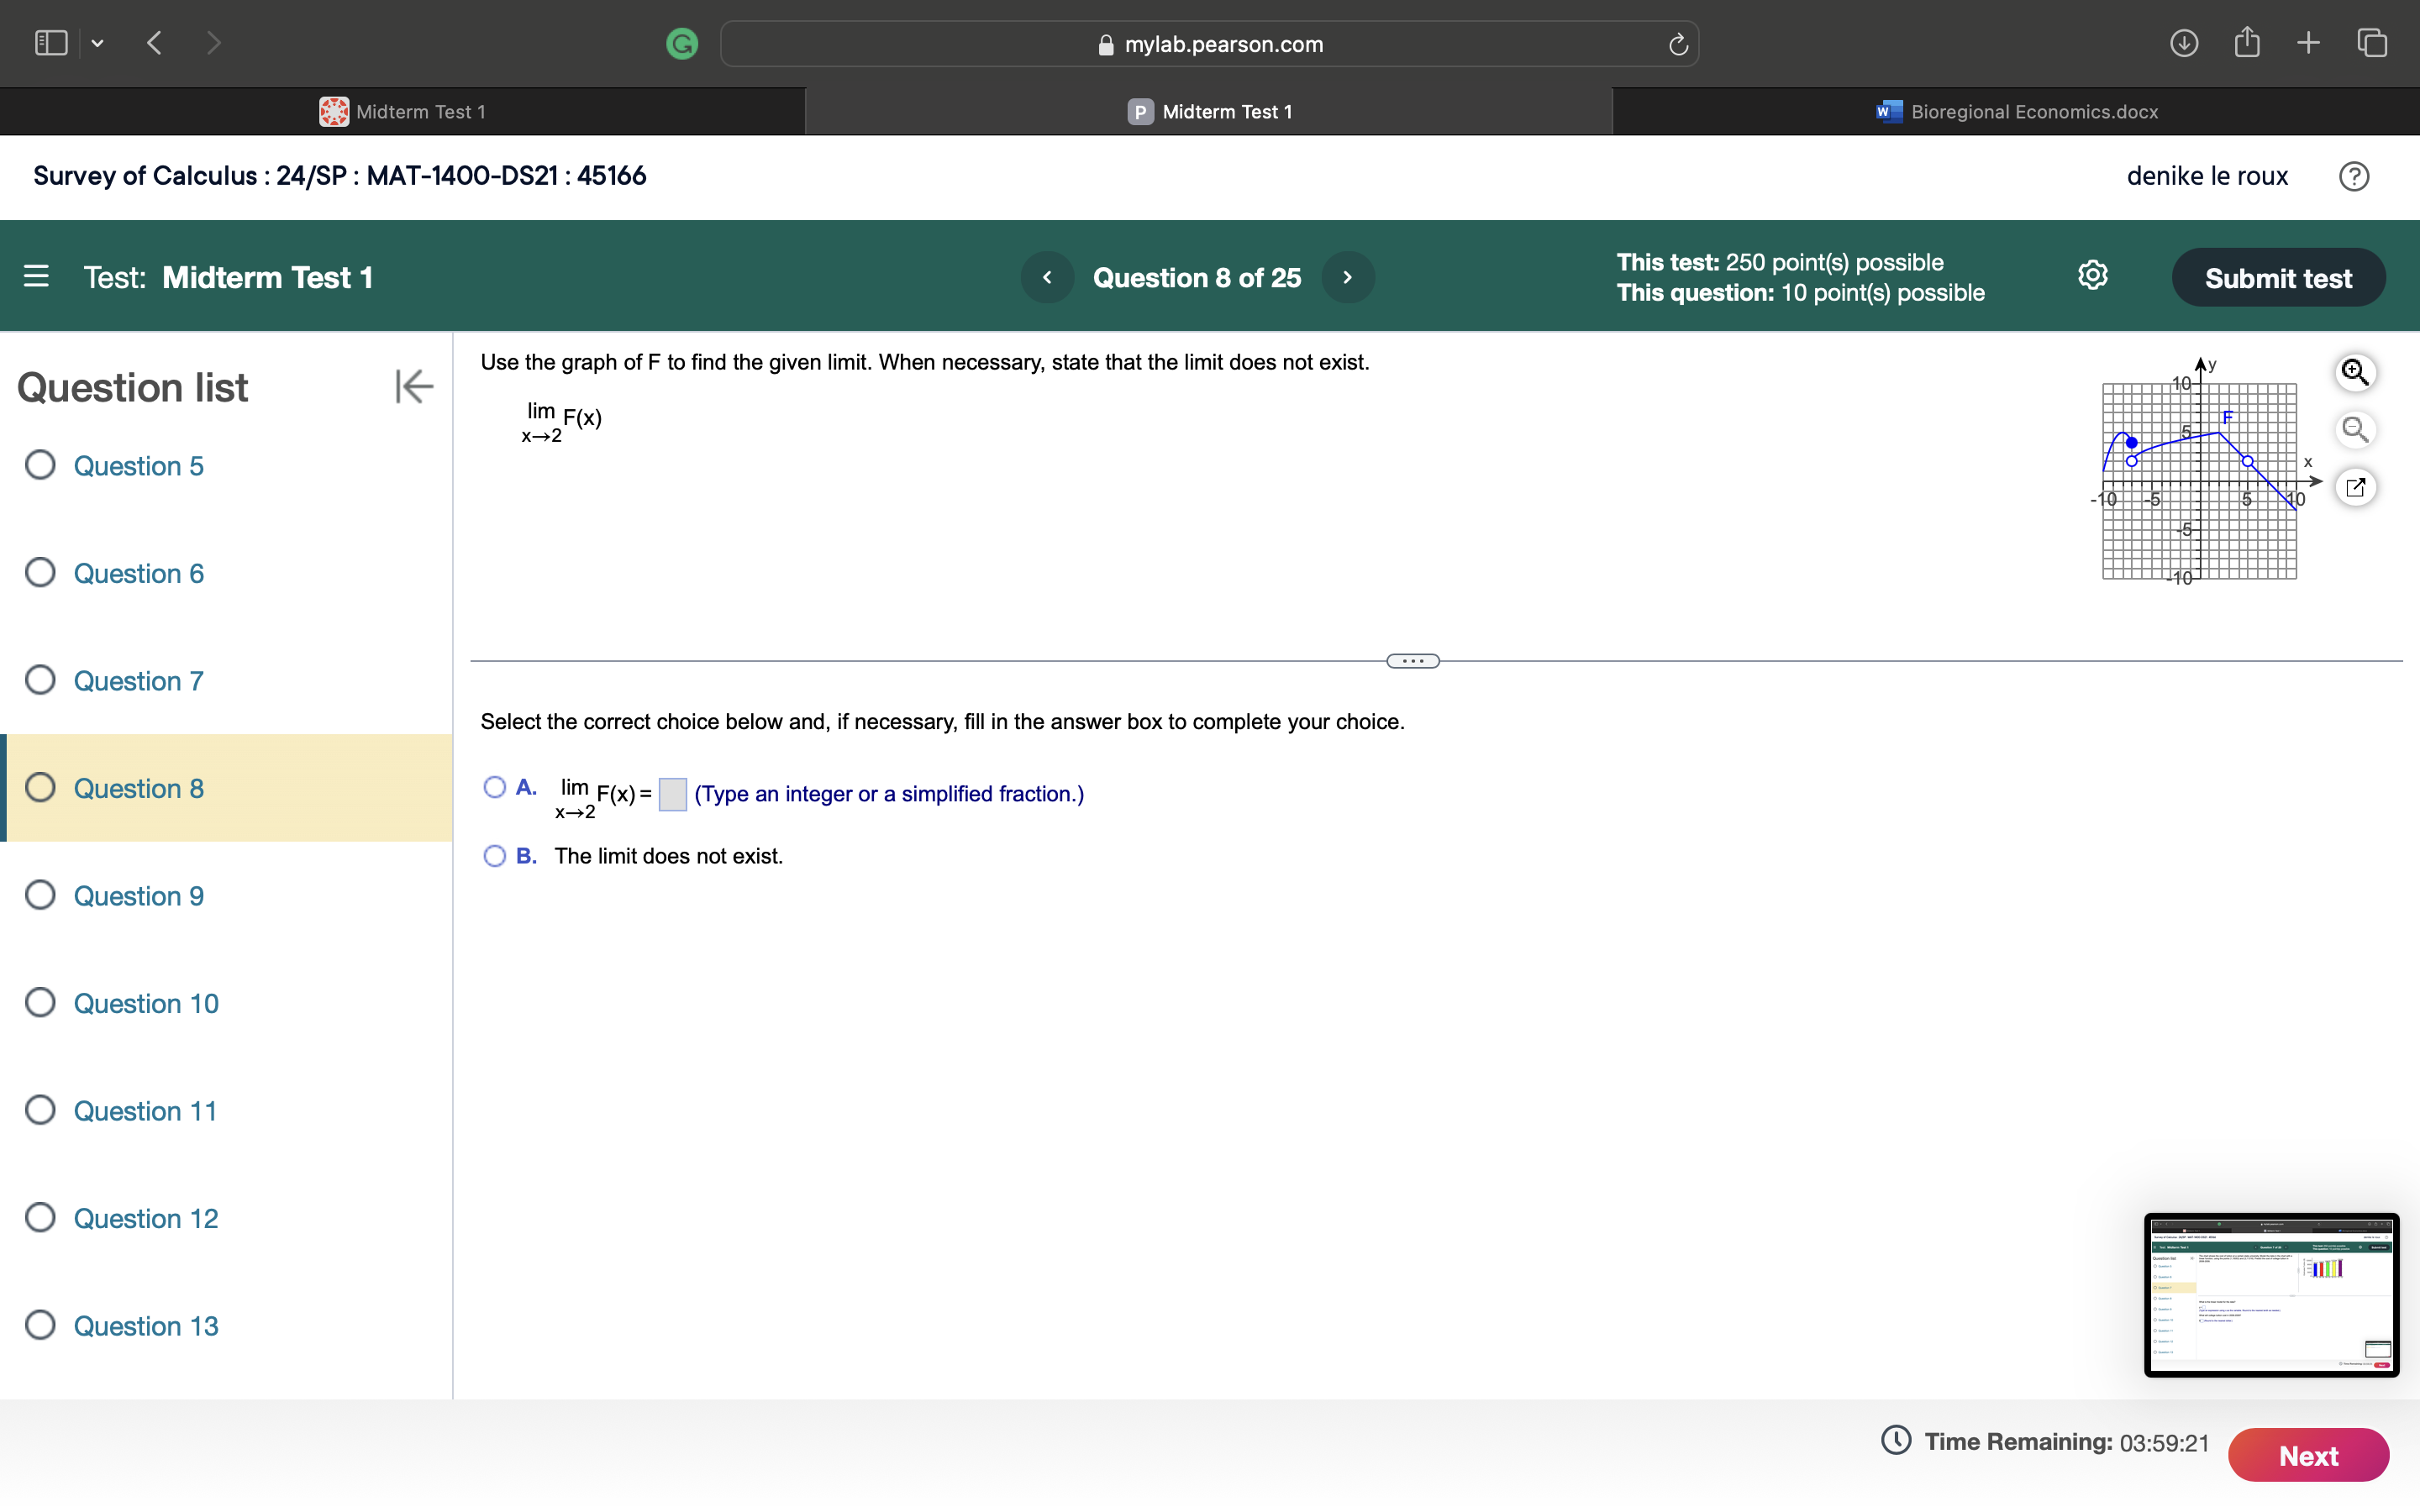Select choice B limit does not exist
2420x1512 pixels.
494,856
